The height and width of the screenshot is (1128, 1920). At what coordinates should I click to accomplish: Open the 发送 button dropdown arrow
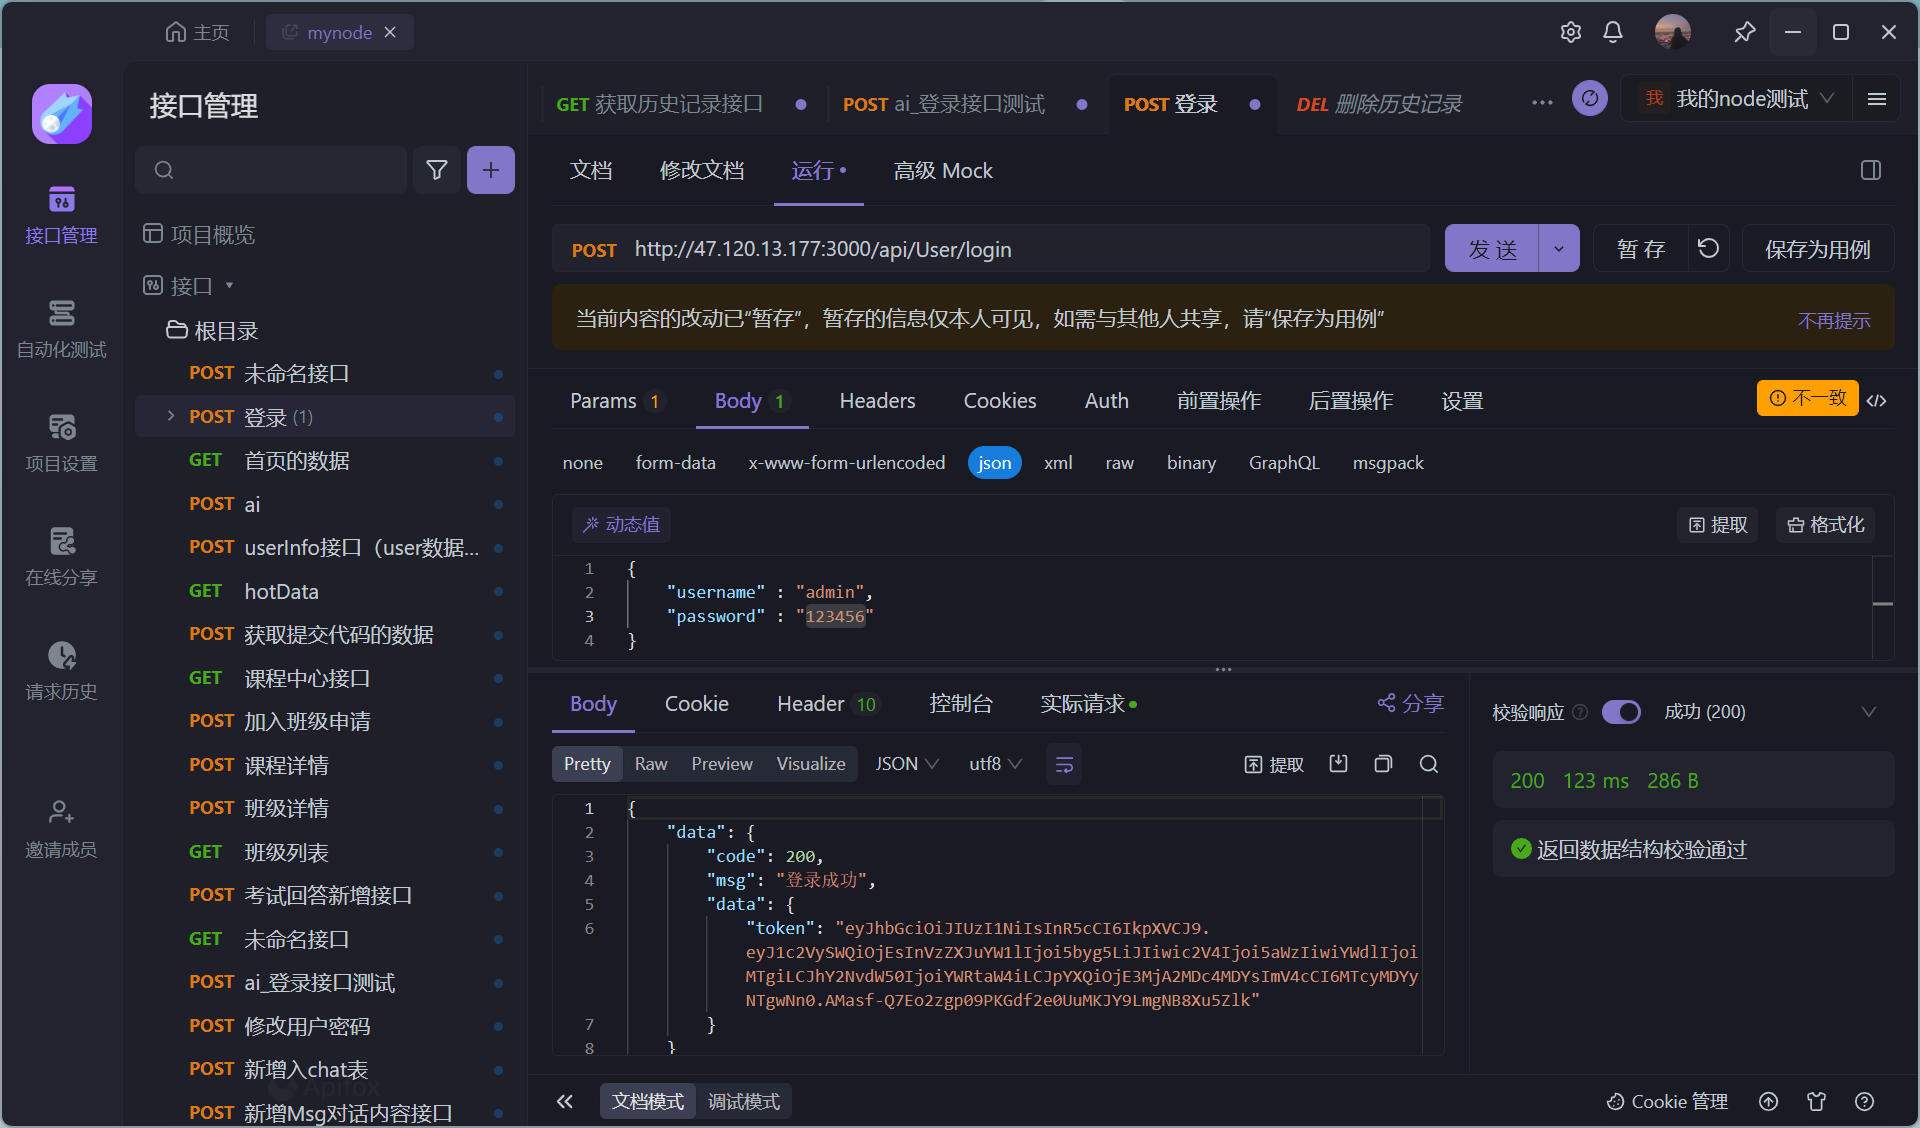point(1558,249)
